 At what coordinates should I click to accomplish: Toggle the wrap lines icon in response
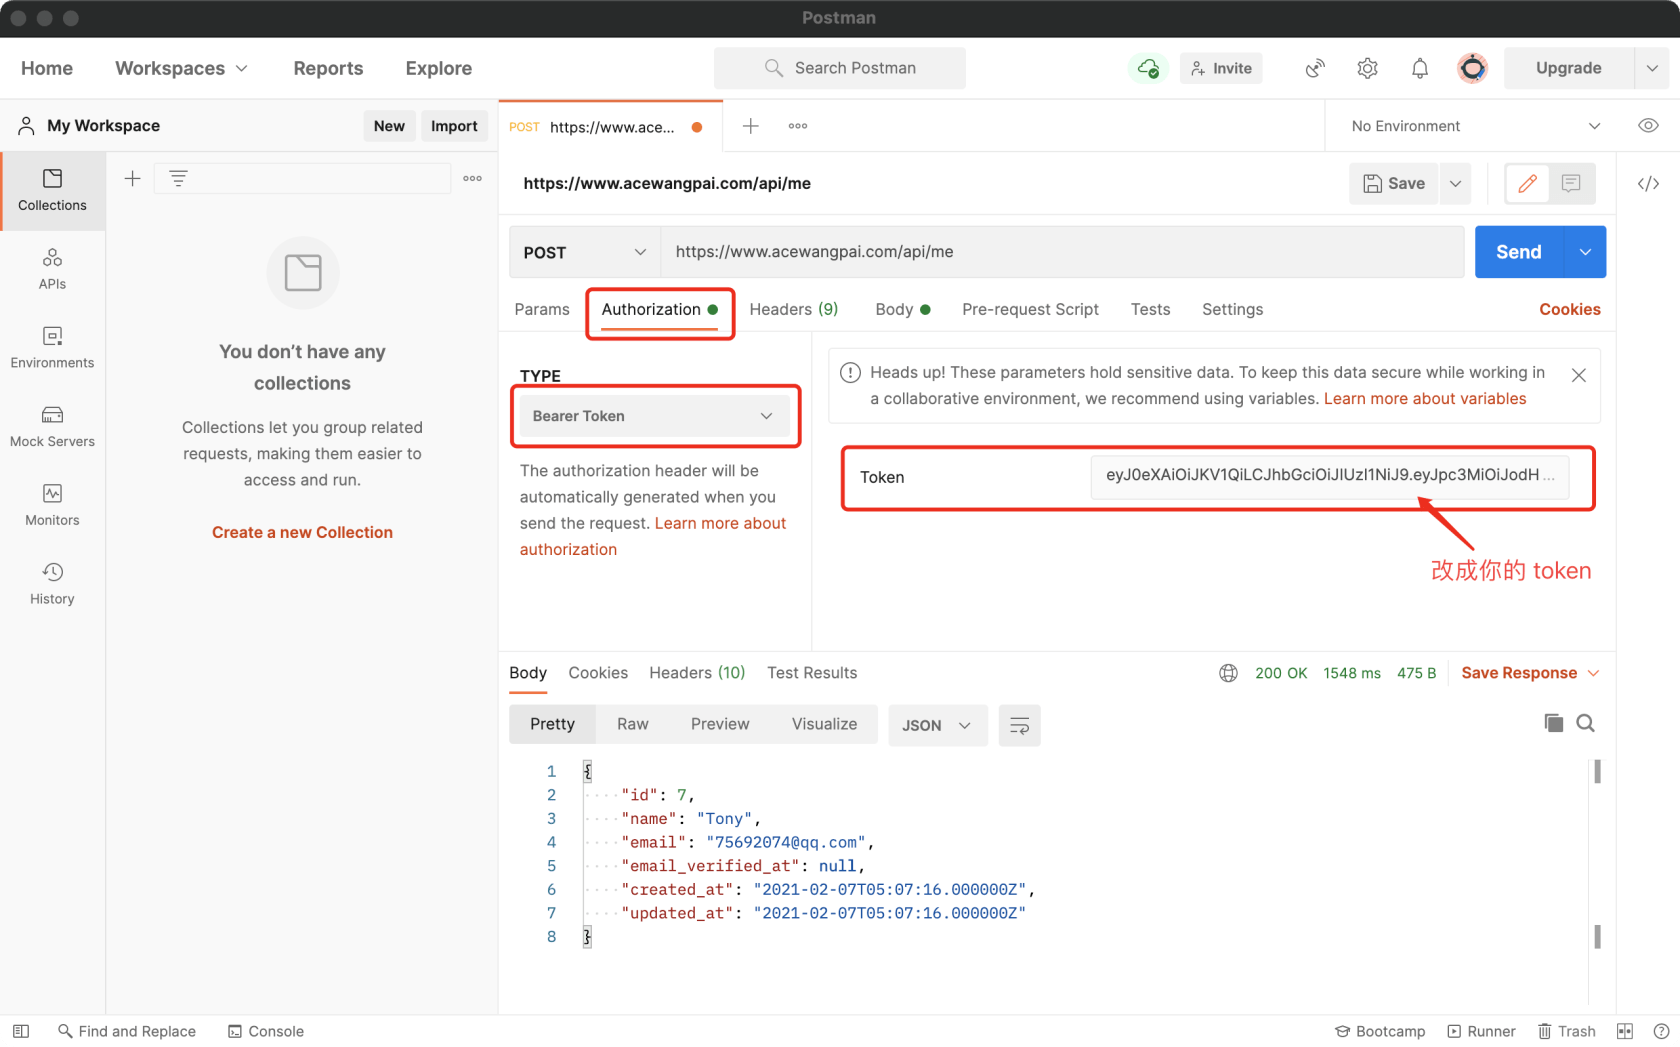(1019, 725)
